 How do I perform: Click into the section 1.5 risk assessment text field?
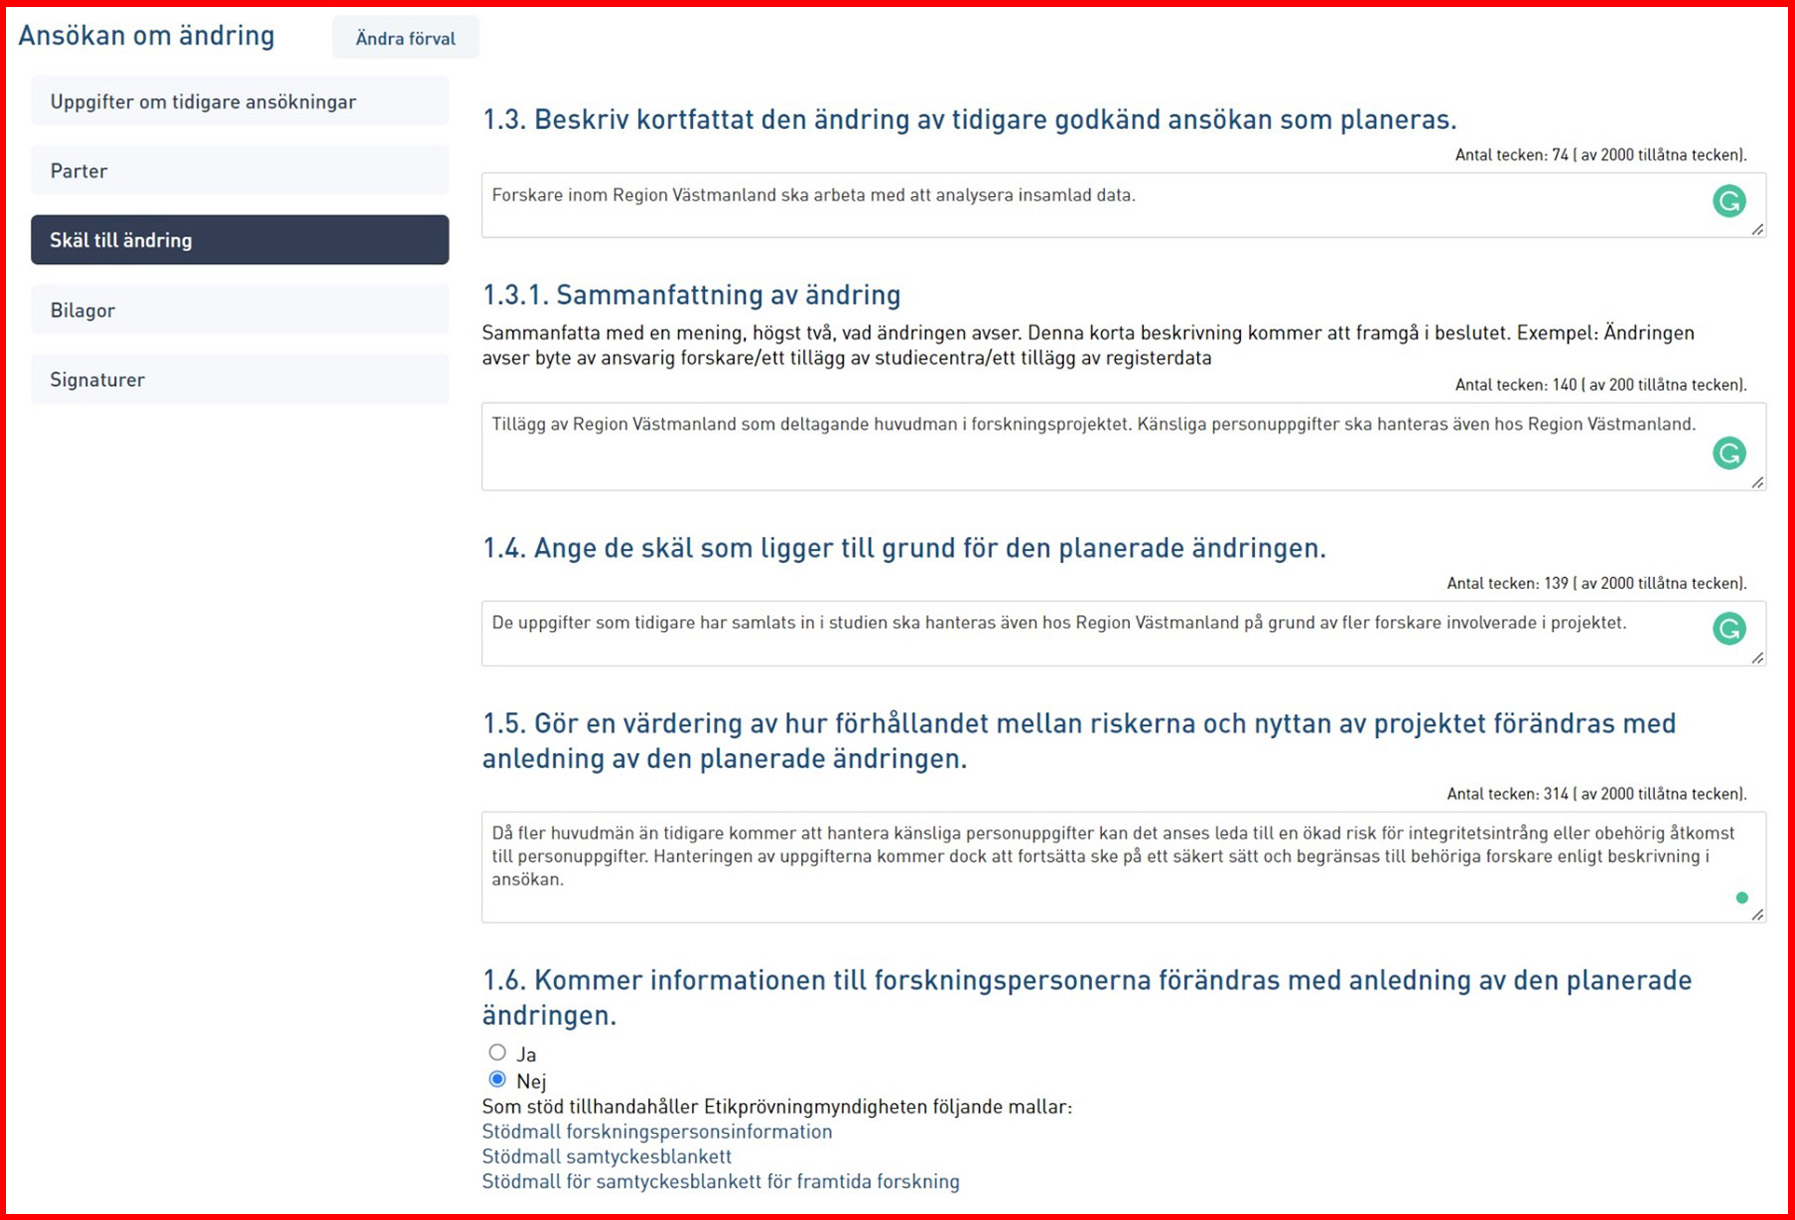pos(1123,867)
